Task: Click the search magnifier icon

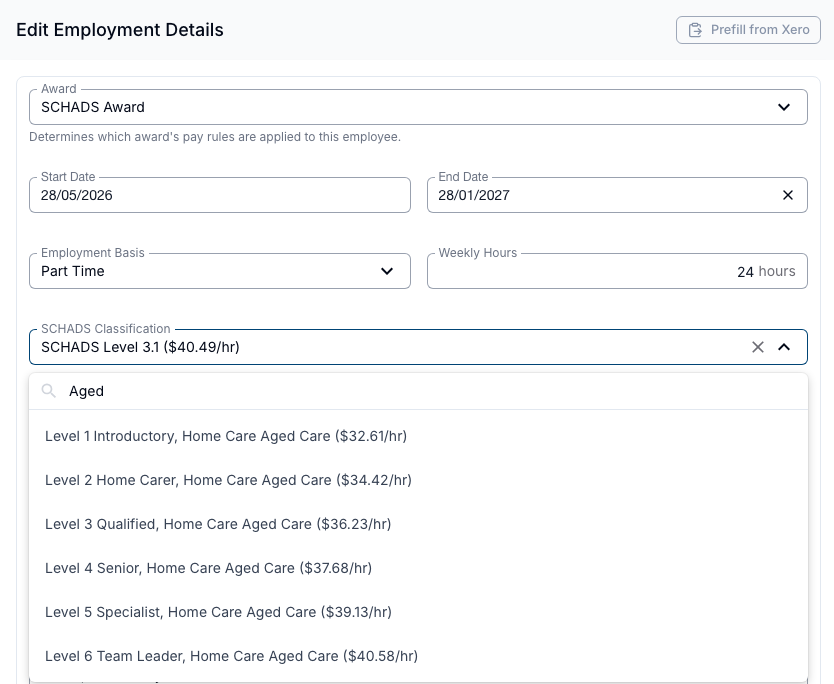Action: pyautogui.click(x=49, y=391)
